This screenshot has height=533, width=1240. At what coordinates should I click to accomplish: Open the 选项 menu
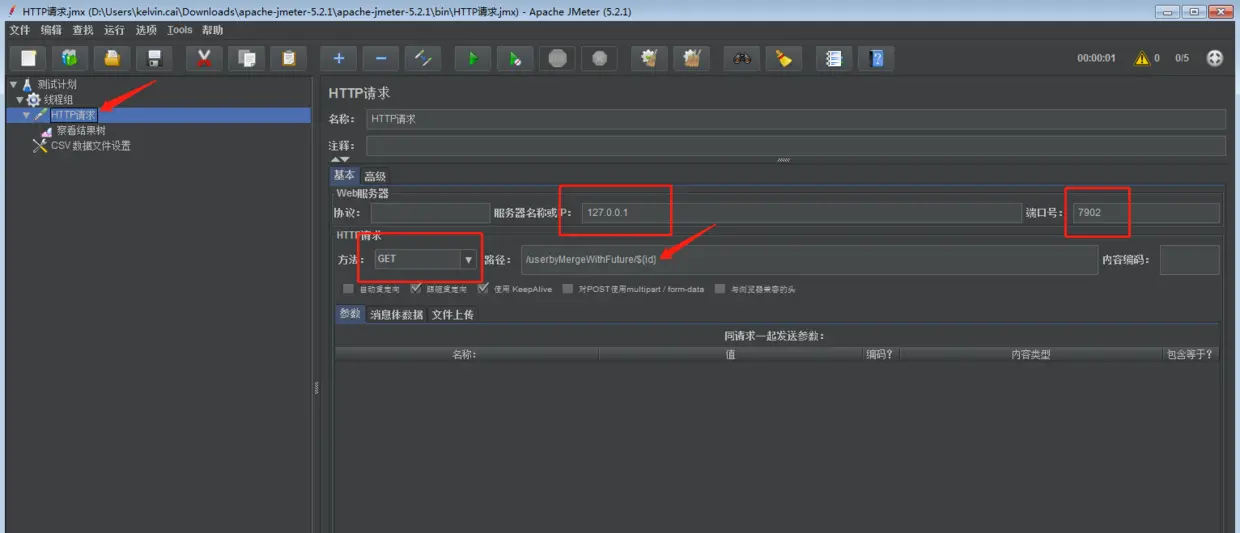pos(146,30)
